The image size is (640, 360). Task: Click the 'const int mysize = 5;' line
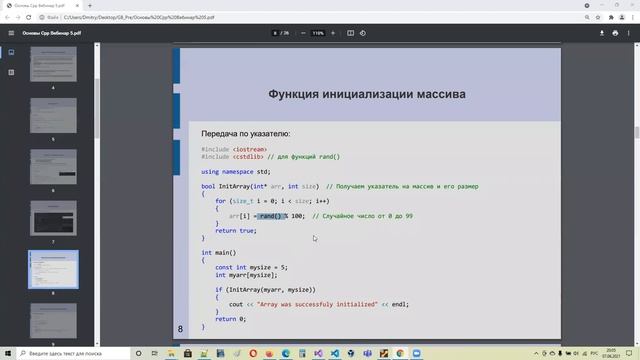[x=251, y=267]
